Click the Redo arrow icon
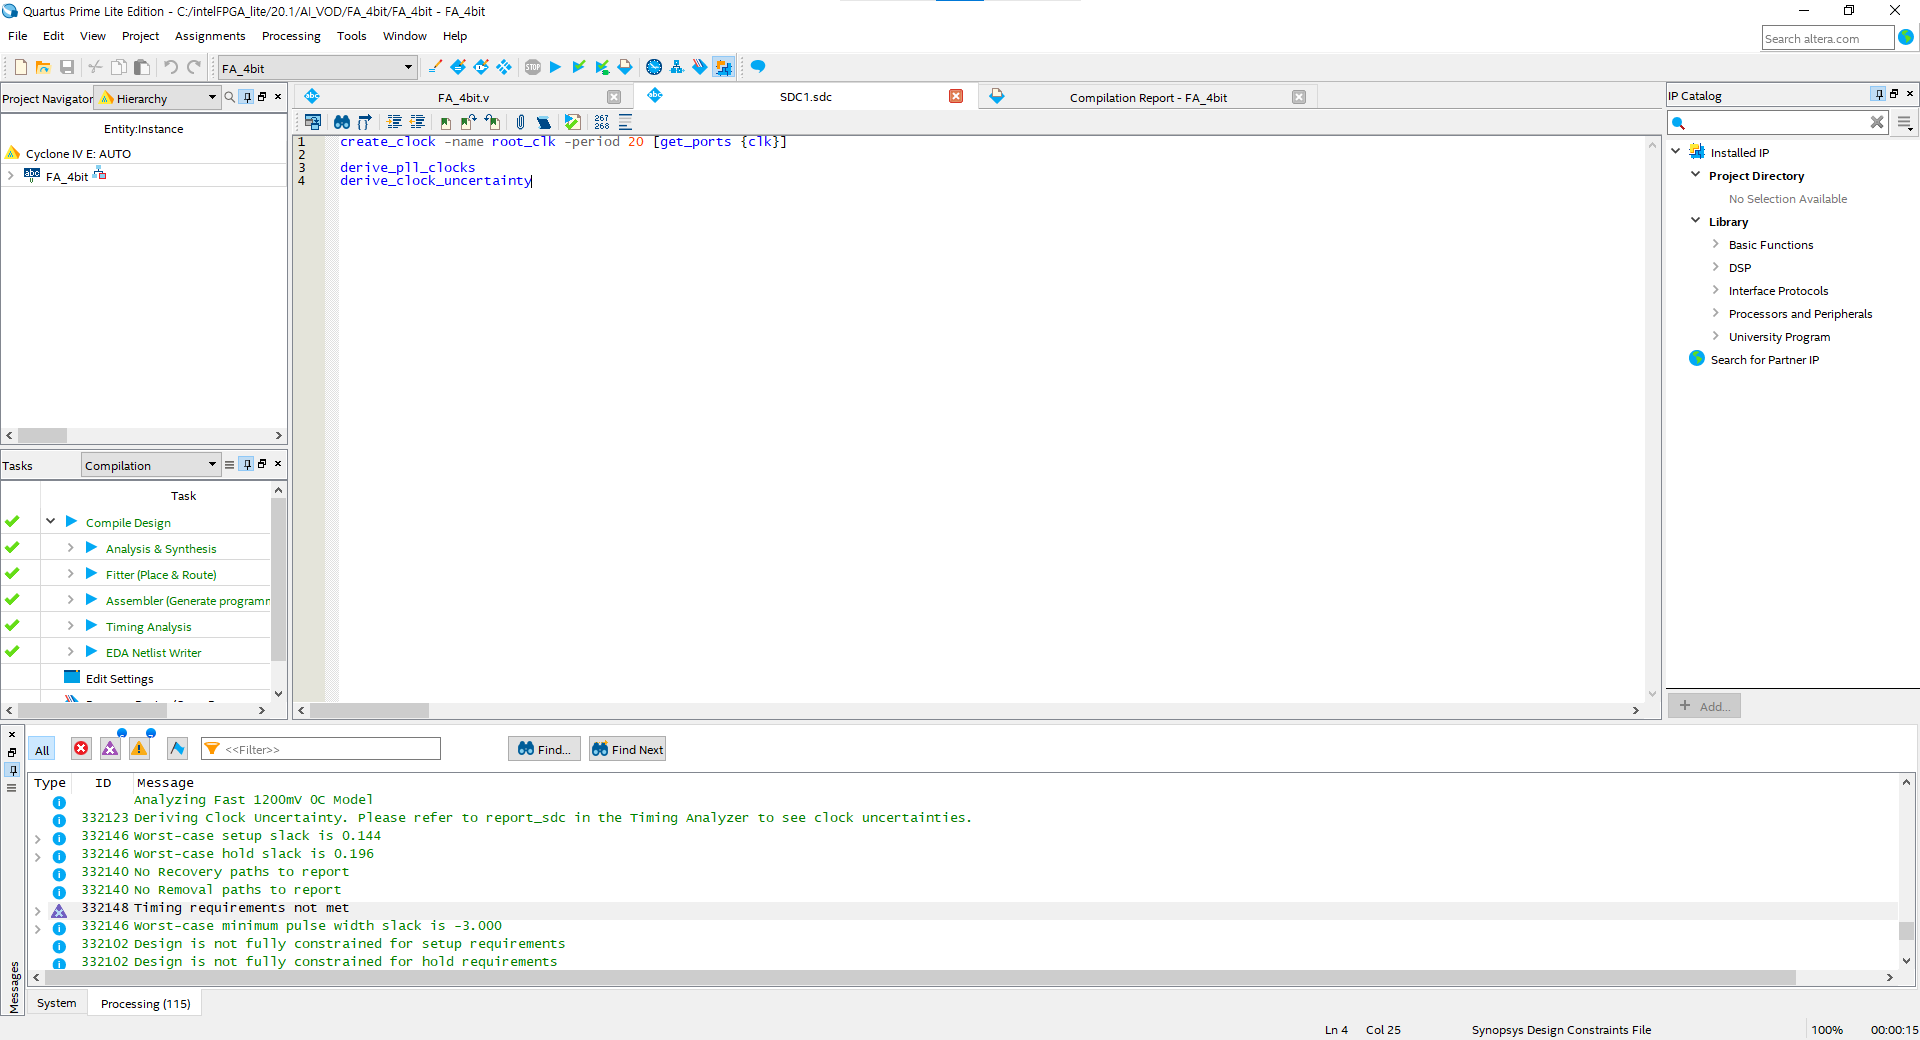This screenshot has width=1920, height=1040. click(x=194, y=67)
